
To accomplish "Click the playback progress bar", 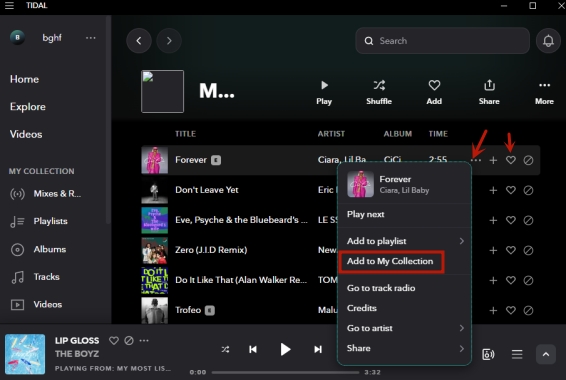I will (x=285, y=372).
